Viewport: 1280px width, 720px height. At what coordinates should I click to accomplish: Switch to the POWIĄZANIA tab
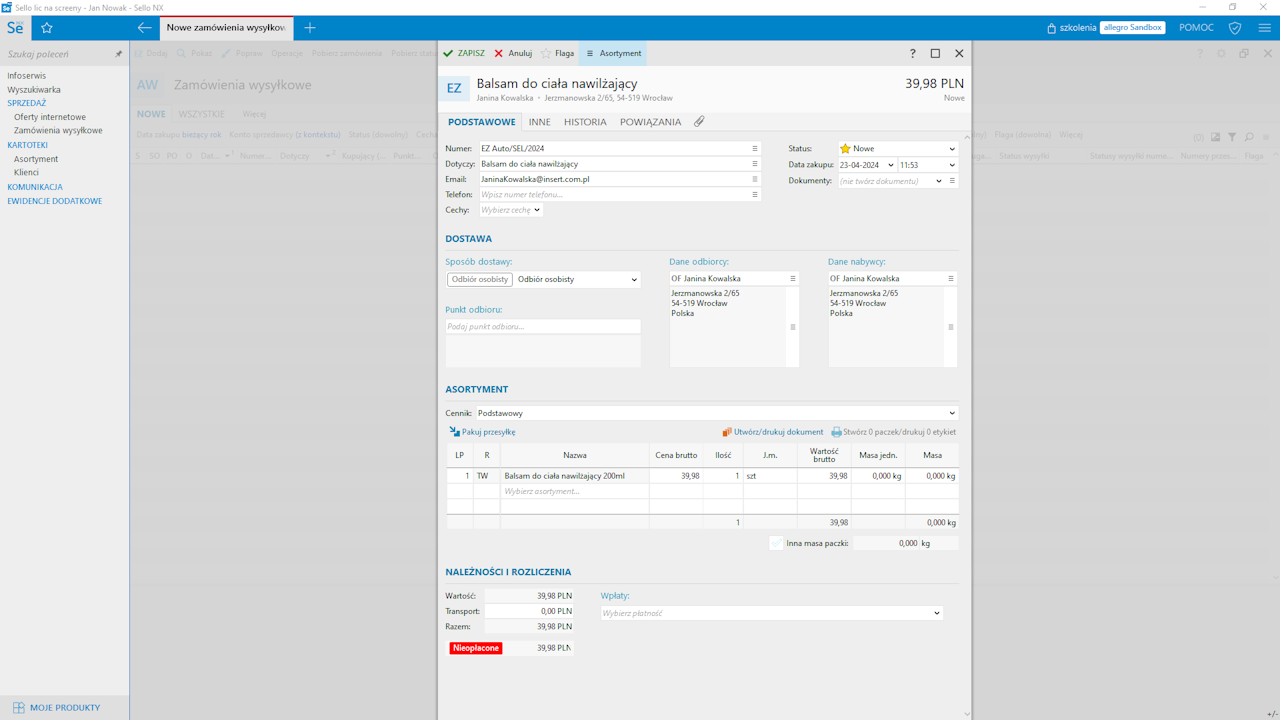point(650,122)
